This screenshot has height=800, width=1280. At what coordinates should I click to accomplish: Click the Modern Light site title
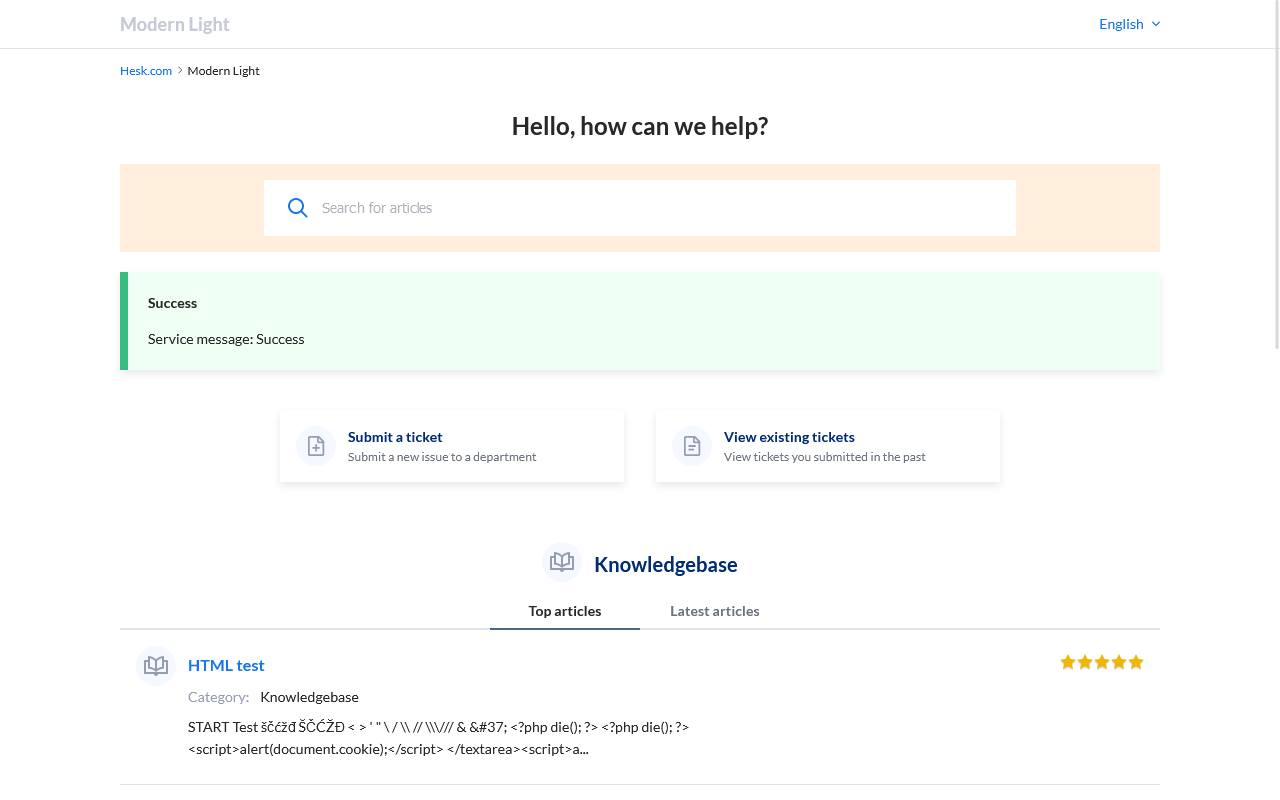pos(175,24)
